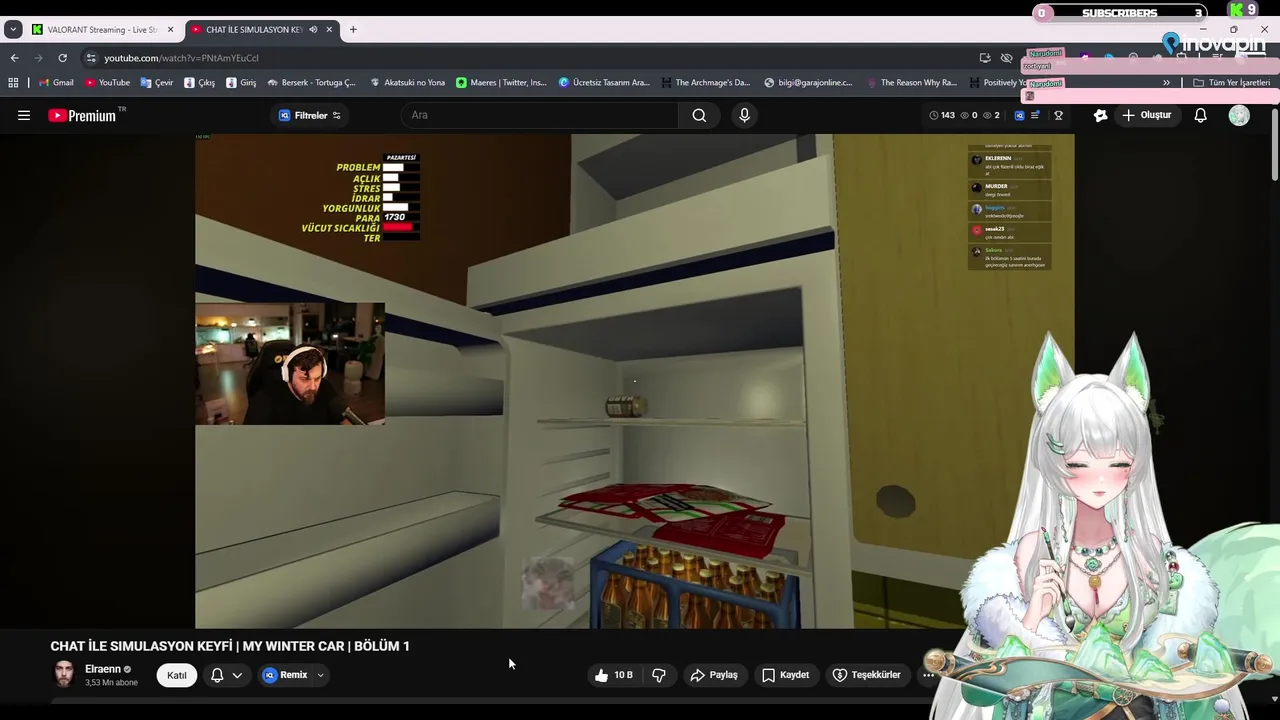Screen dimensions: 1280x720
Task: Click the extension list icon beside trophy
Action: coord(1035,115)
